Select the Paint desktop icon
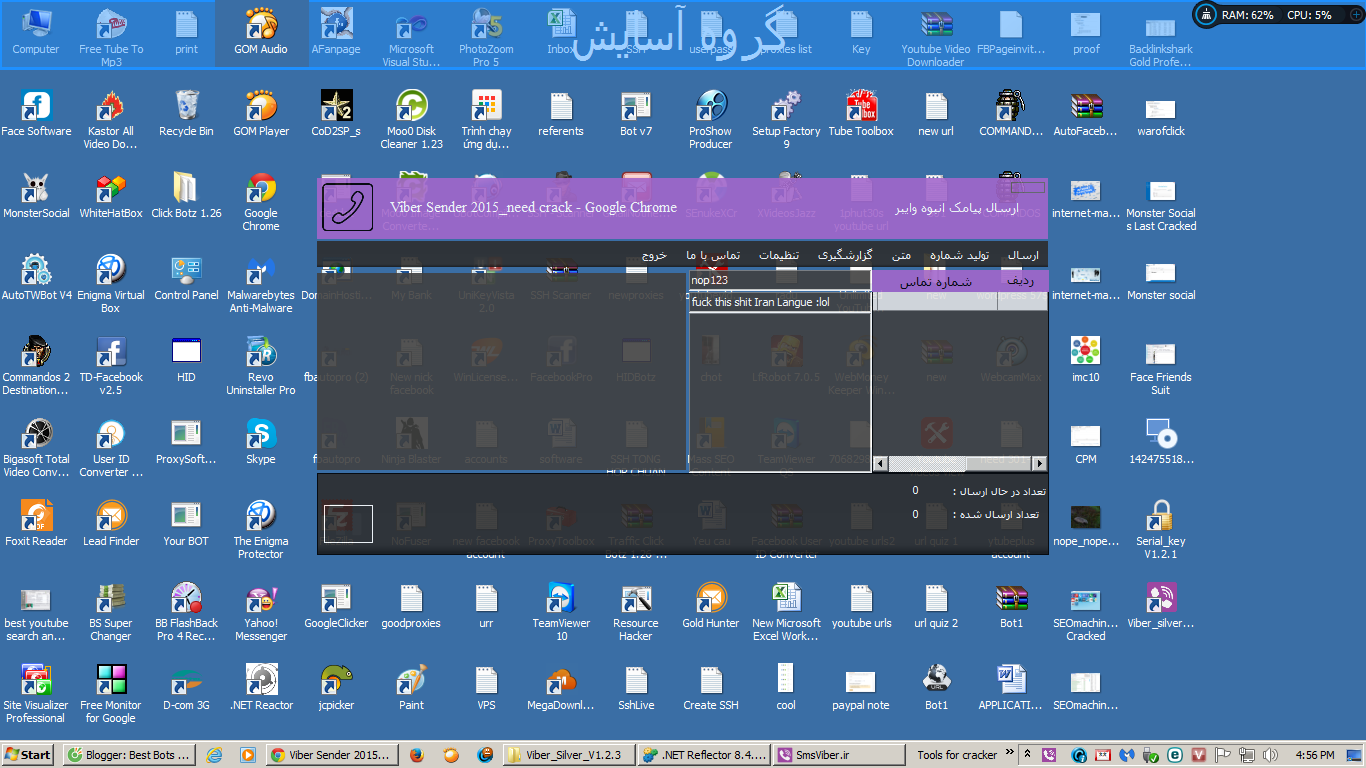Viewport: 1366px width, 768px height. [411, 688]
